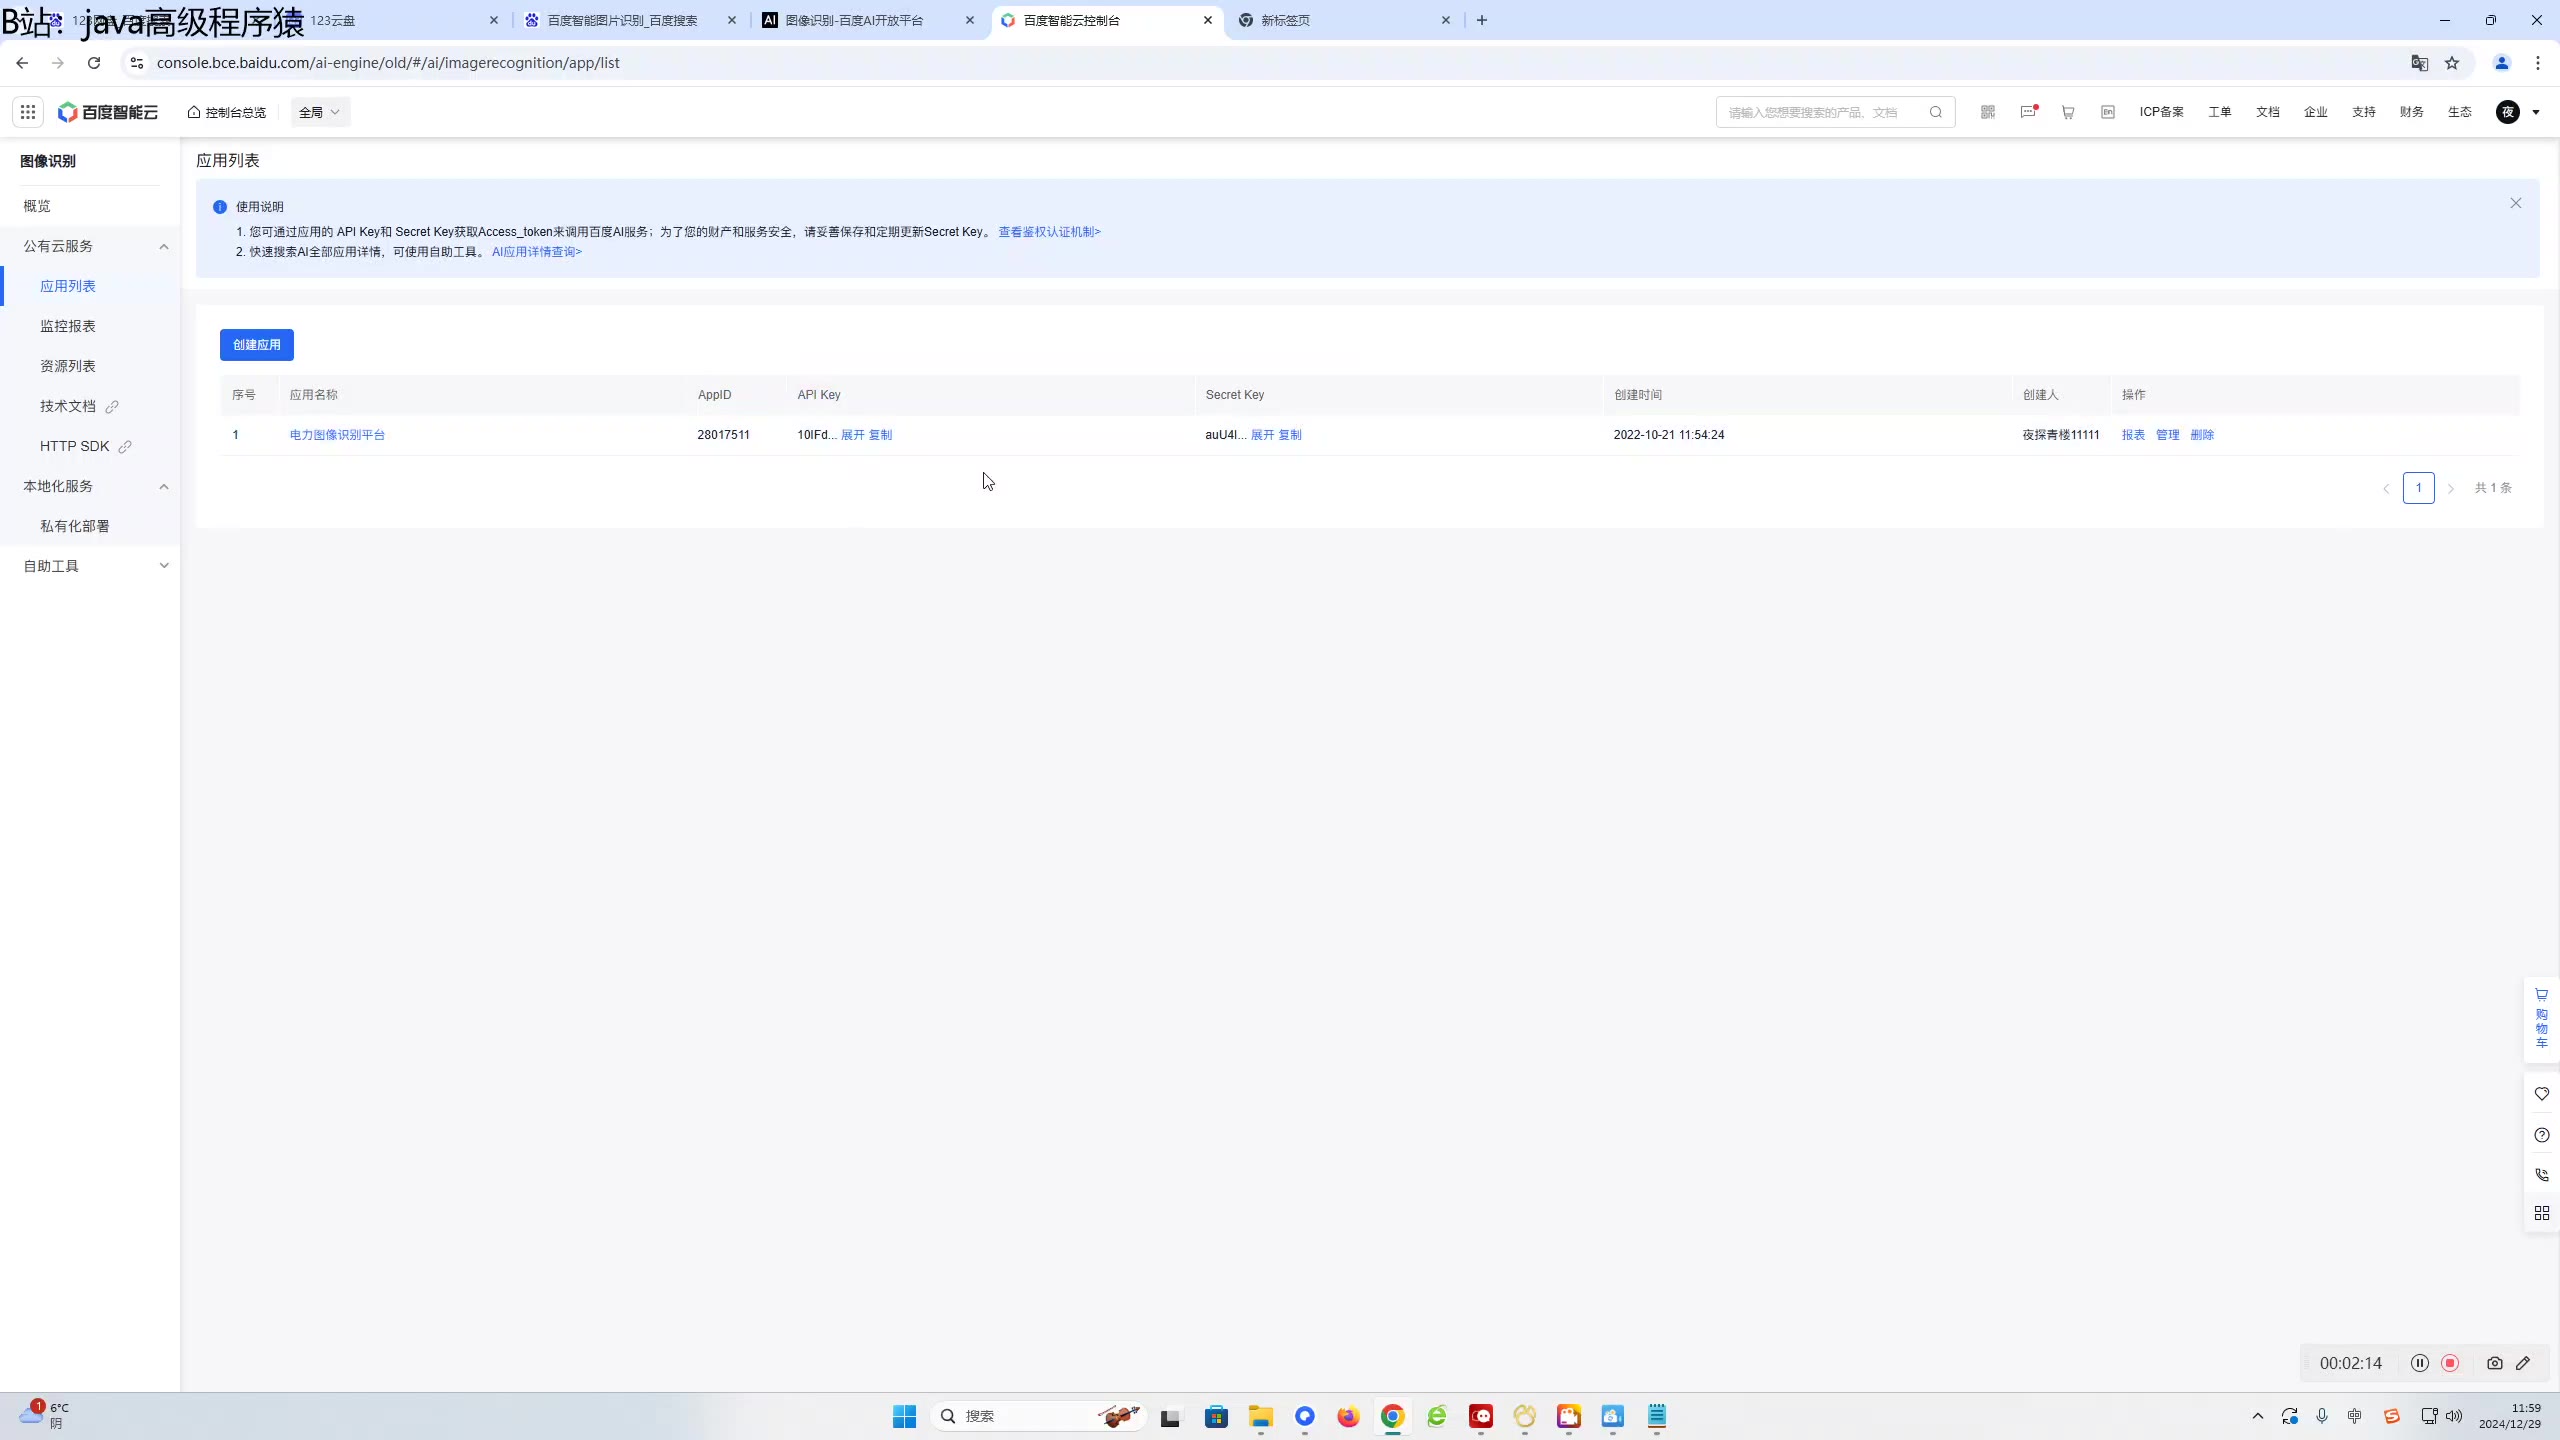Viewport: 2560px width, 1440px height.
Task: Open the floating help question icon
Action: click(x=2542, y=1135)
